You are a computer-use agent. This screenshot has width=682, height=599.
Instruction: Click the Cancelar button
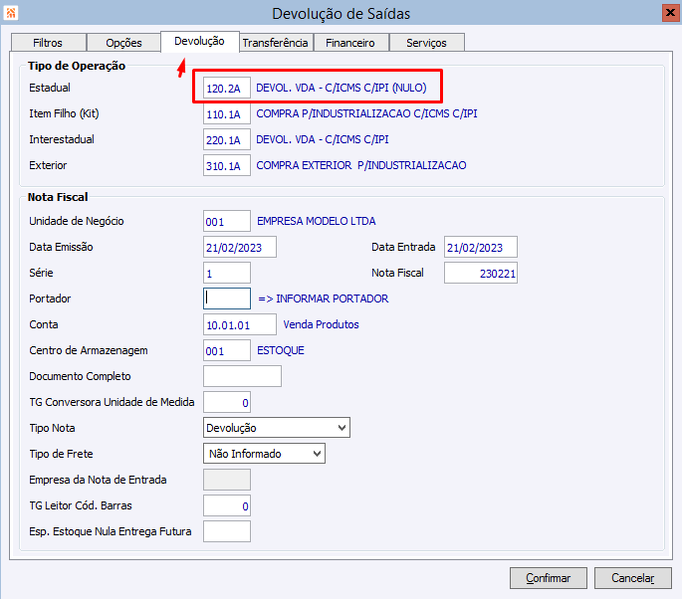[x=633, y=578]
